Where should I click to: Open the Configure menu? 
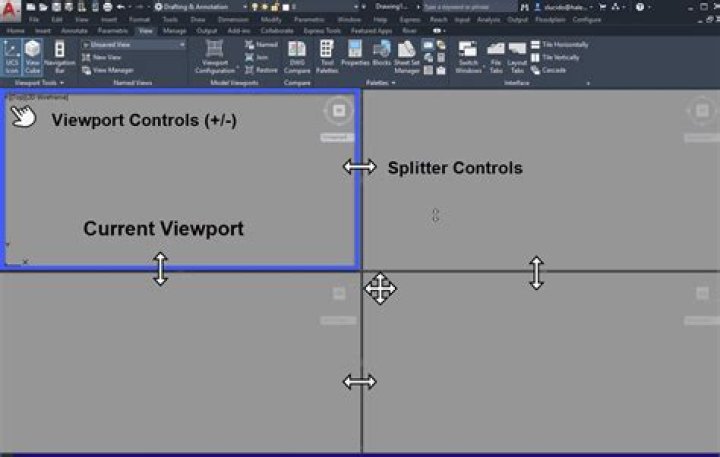pyautogui.click(x=587, y=20)
